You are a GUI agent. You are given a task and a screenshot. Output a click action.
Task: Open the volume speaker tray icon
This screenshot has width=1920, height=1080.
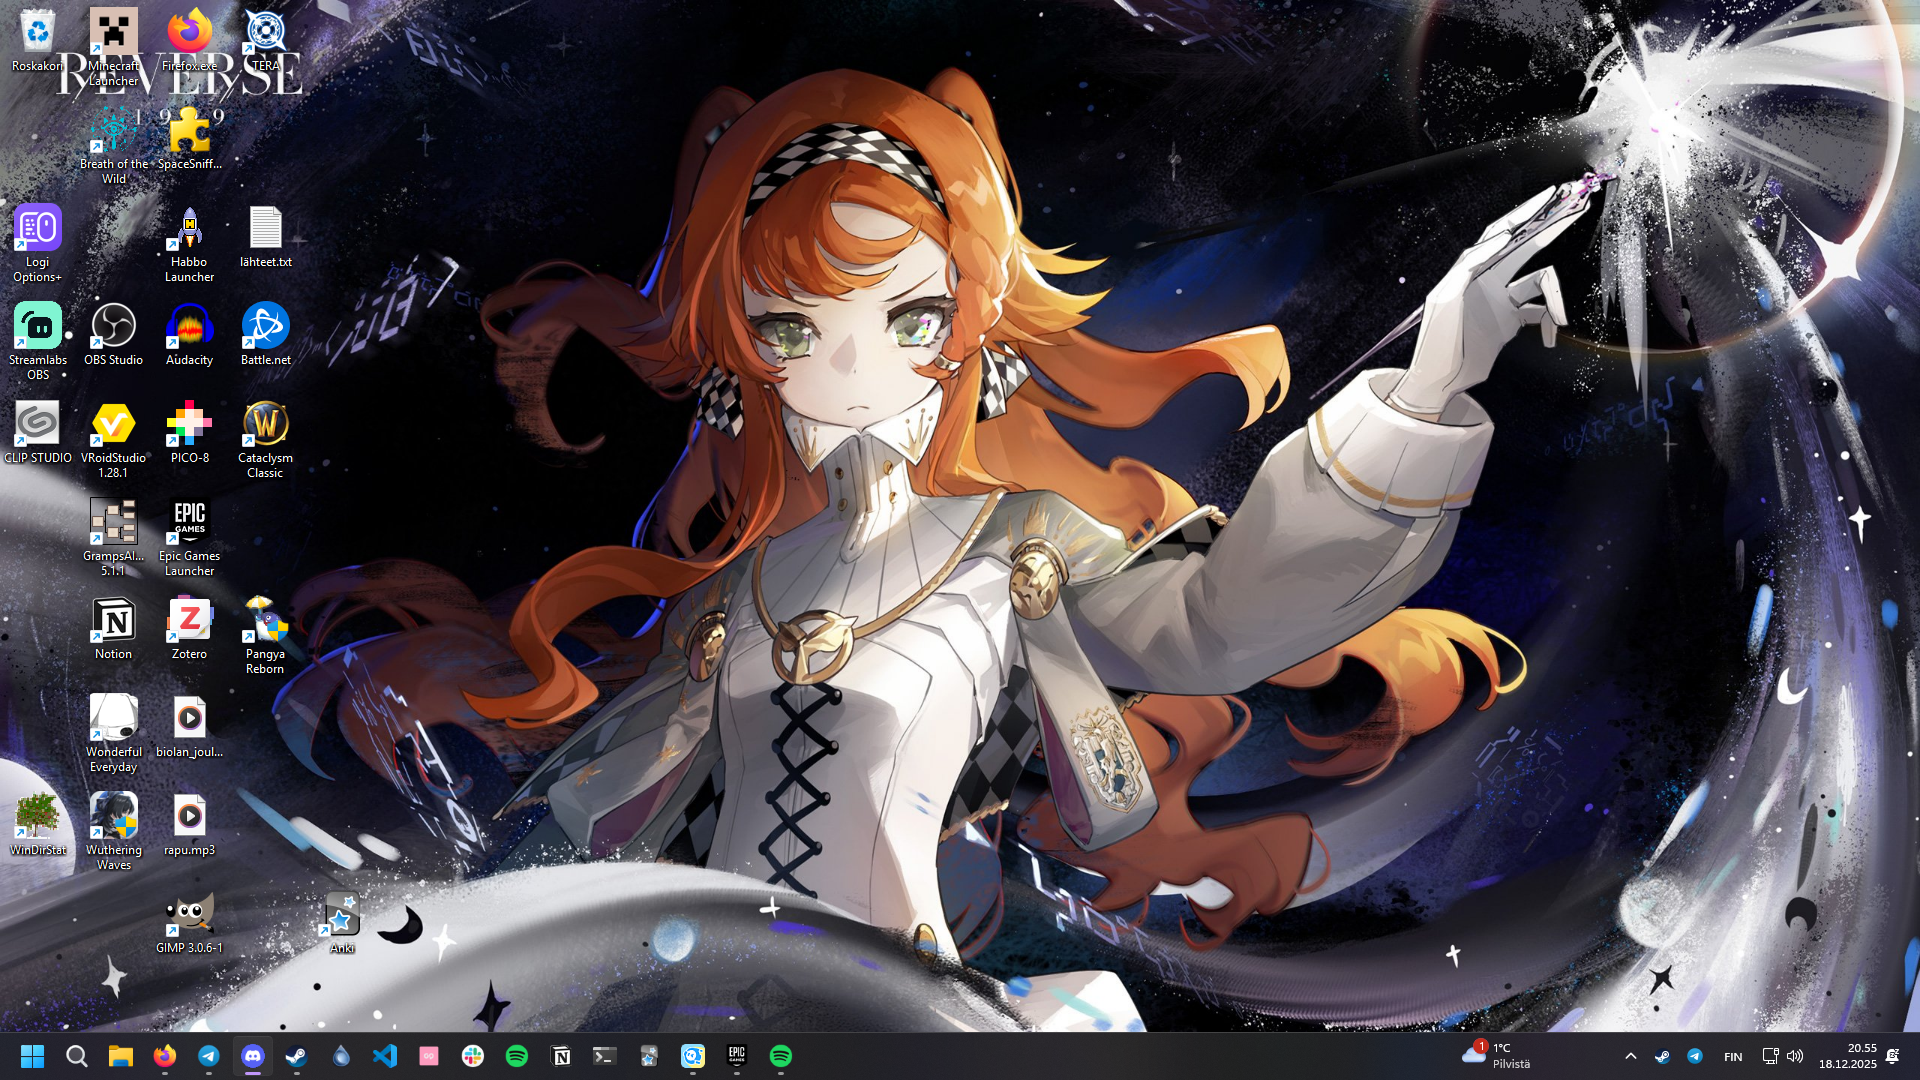click(1795, 1056)
